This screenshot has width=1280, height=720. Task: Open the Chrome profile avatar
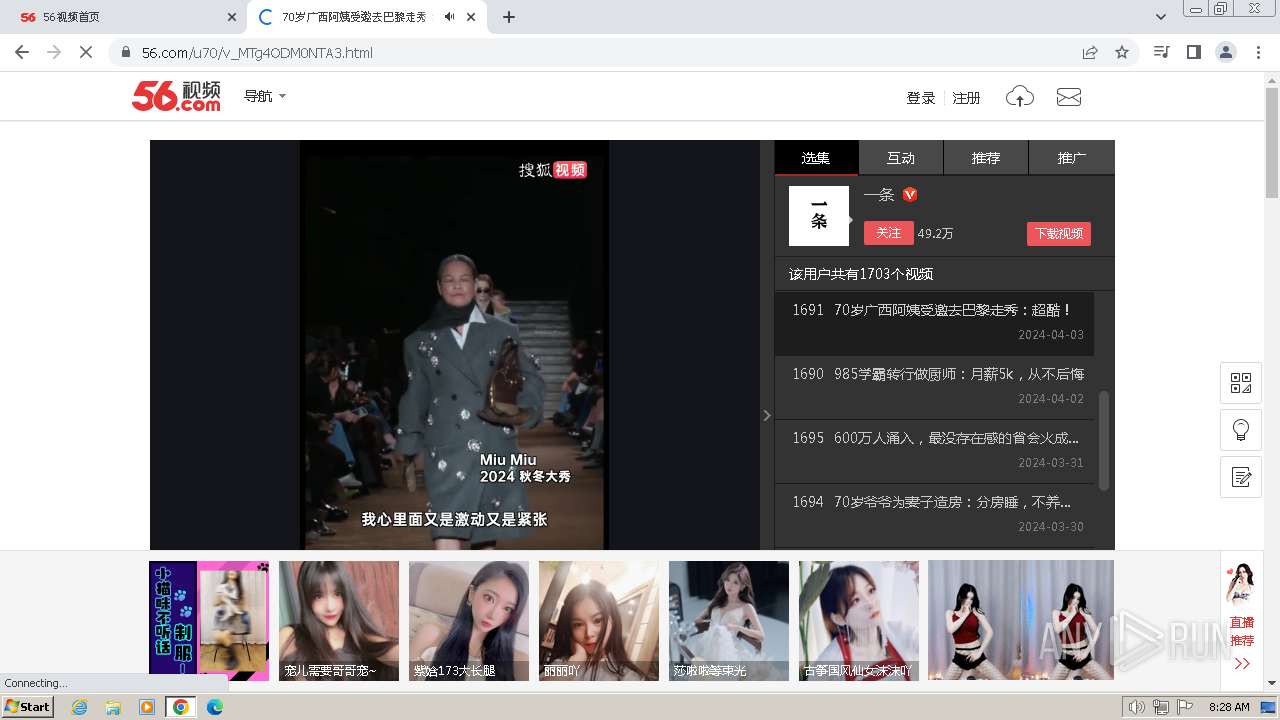tap(1226, 52)
